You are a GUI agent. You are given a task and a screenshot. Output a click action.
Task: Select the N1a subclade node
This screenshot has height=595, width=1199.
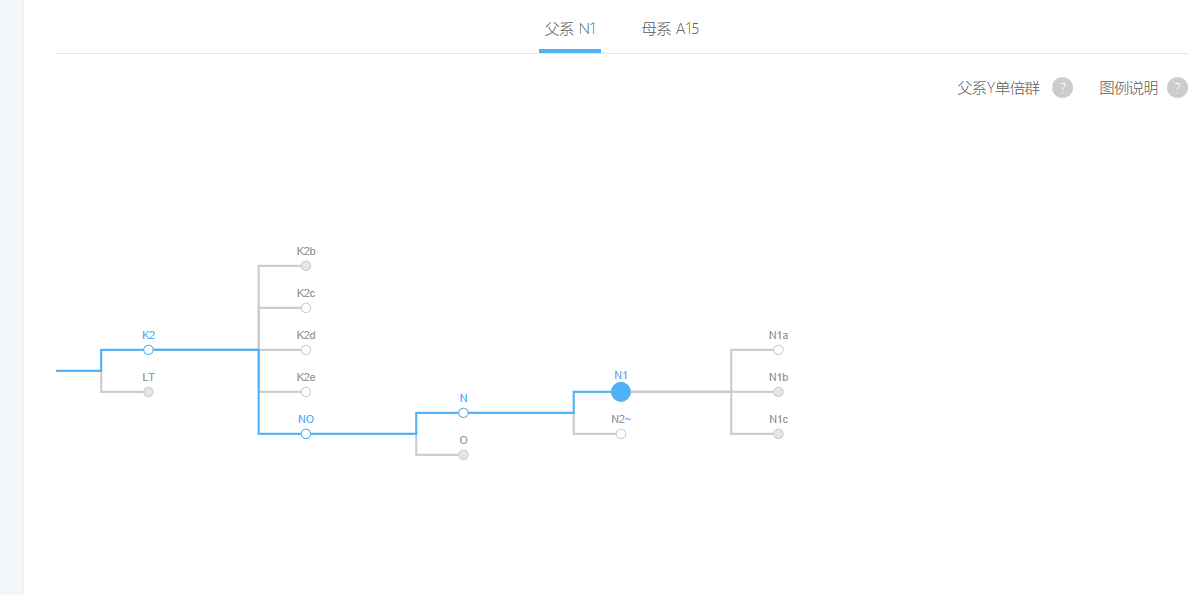point(778,350)
